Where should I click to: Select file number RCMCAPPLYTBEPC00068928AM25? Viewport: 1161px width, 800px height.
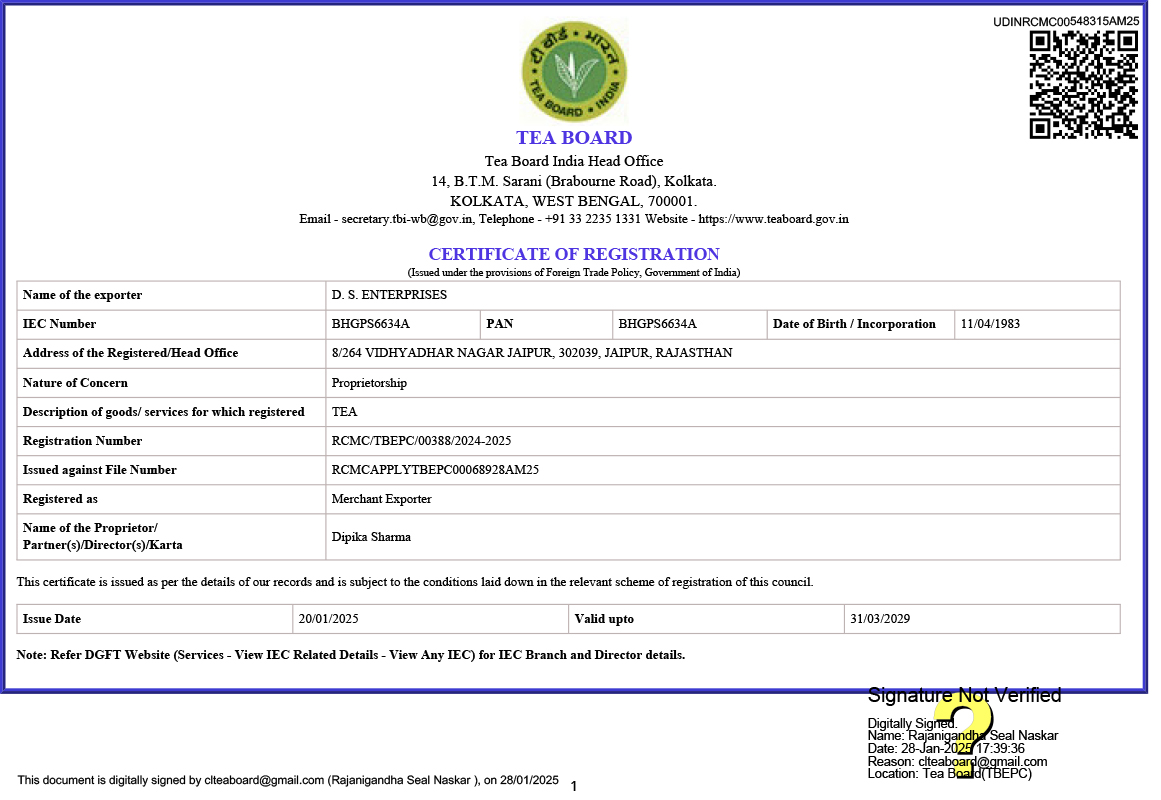(435, 470)
